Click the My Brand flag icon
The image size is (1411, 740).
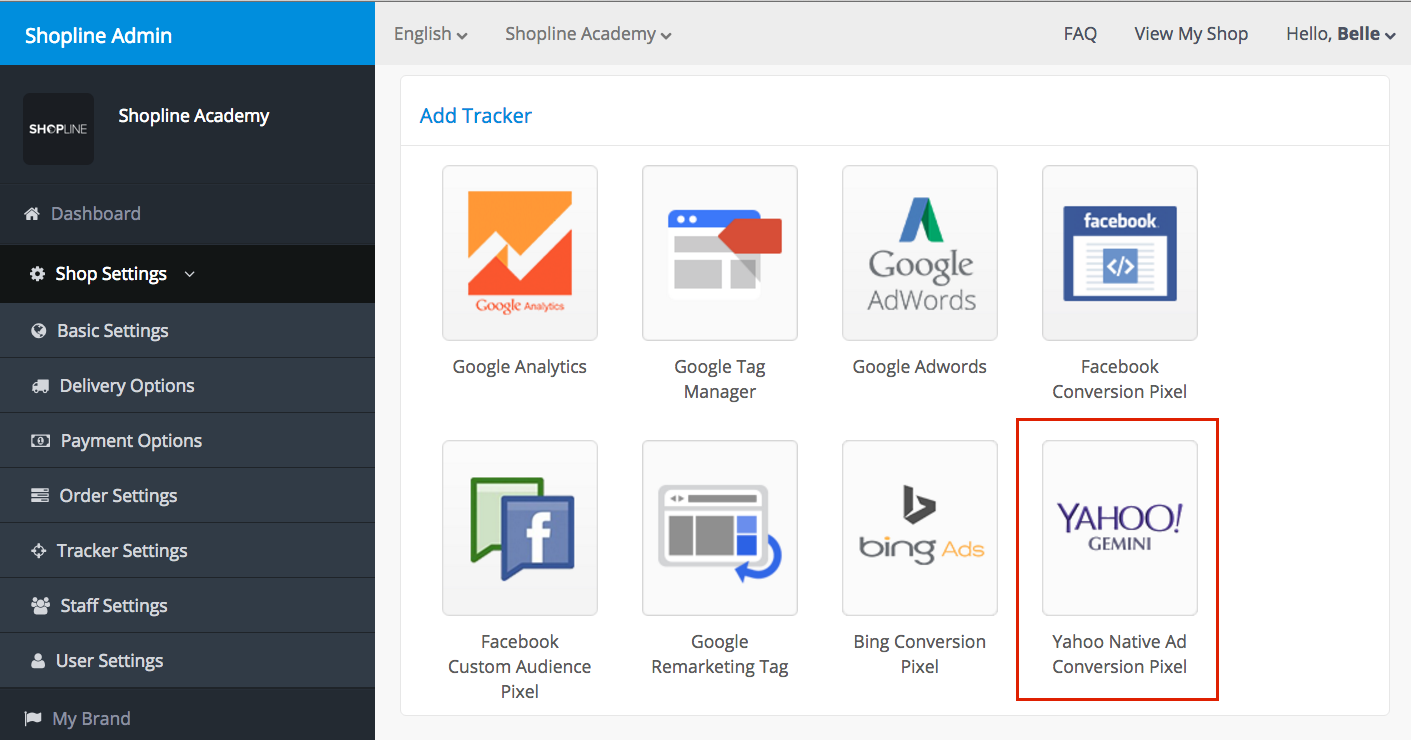pyautogui.click(x=32, y=718)
